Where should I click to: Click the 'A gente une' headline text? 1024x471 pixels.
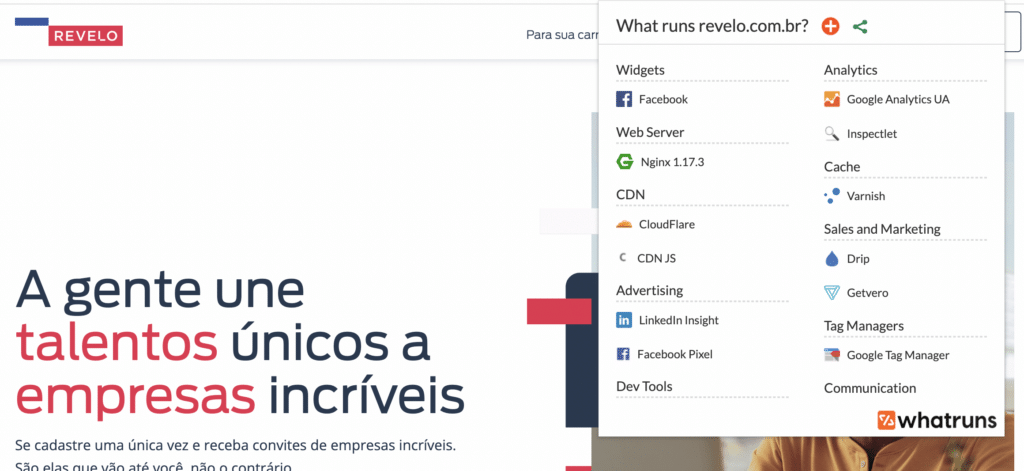160,290
